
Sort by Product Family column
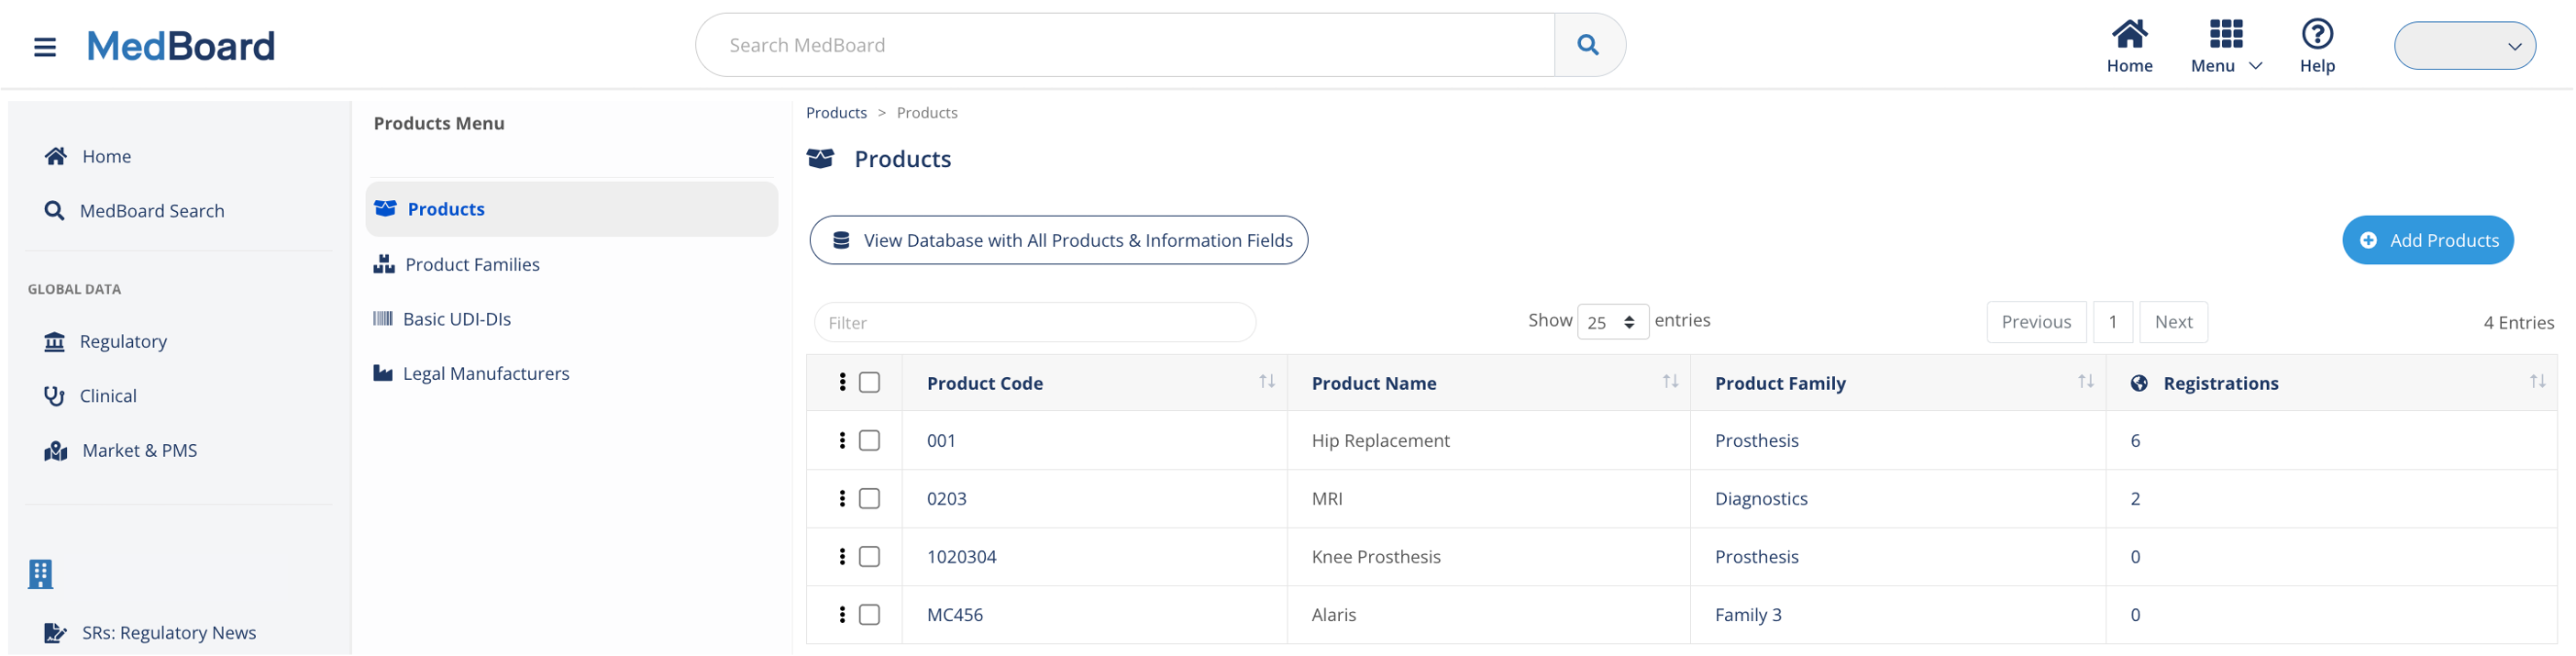(x=2087, y=382)
